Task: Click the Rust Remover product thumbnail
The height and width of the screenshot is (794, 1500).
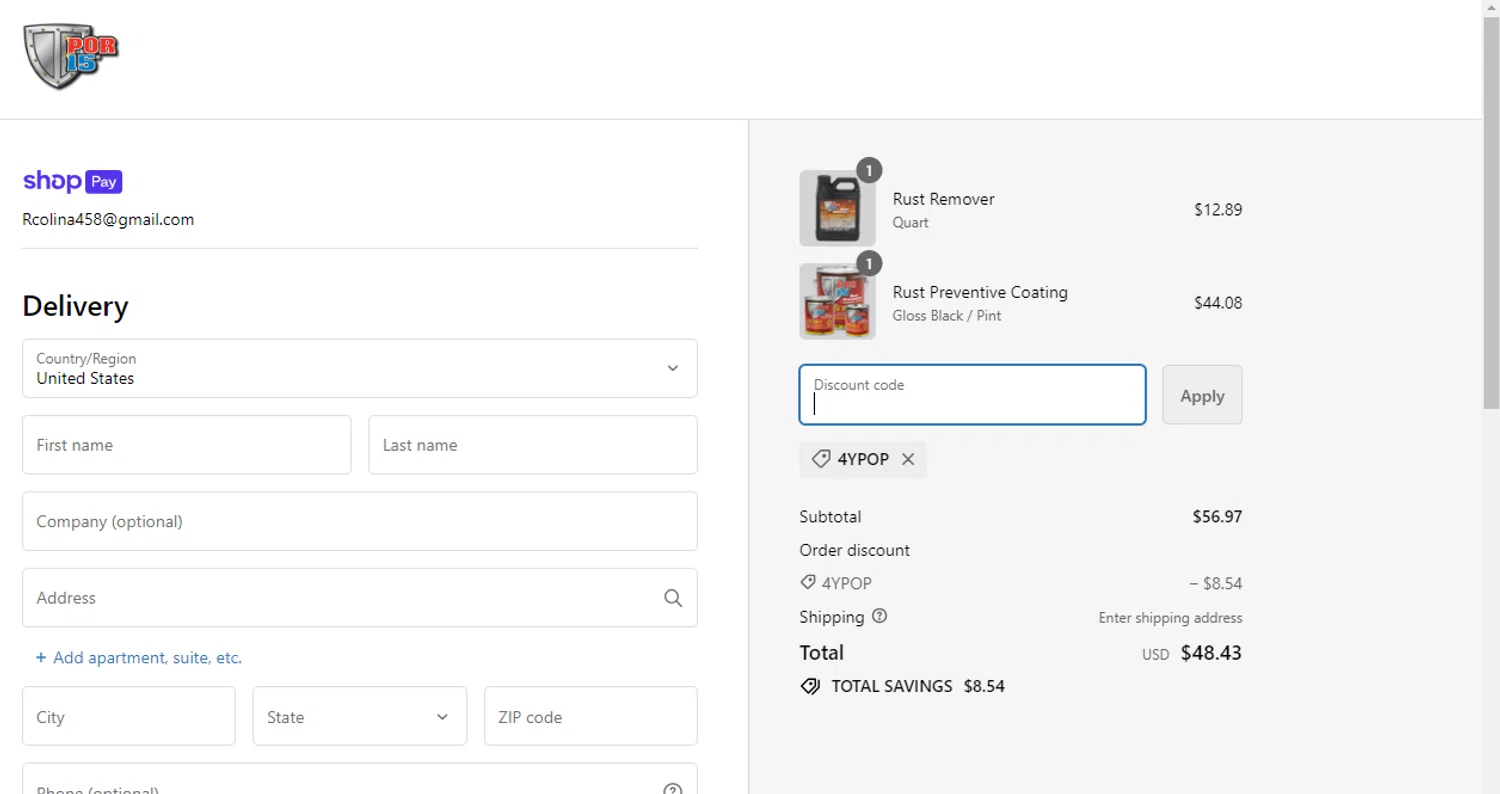Action: [x=837, y=208]
